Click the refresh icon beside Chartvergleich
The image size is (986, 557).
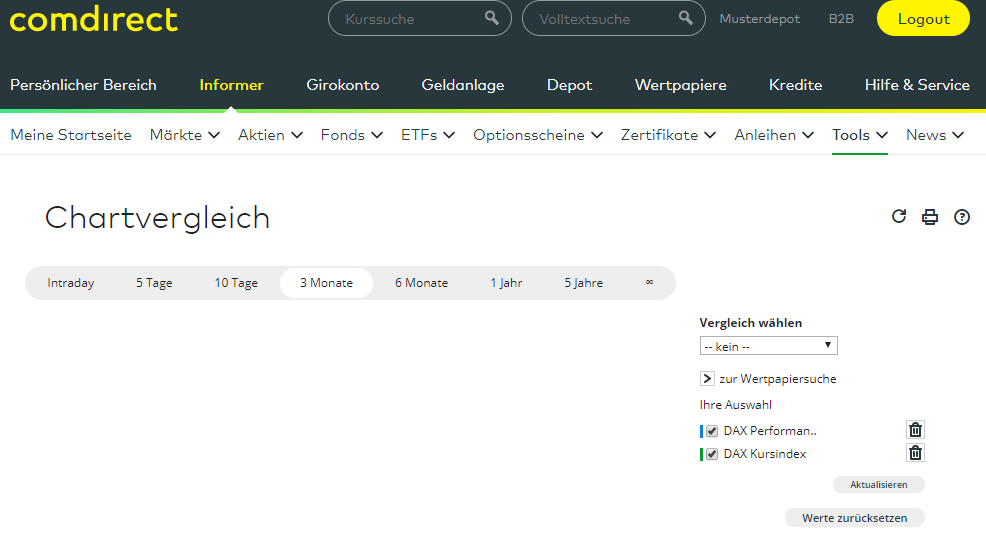tap(899, 216)
